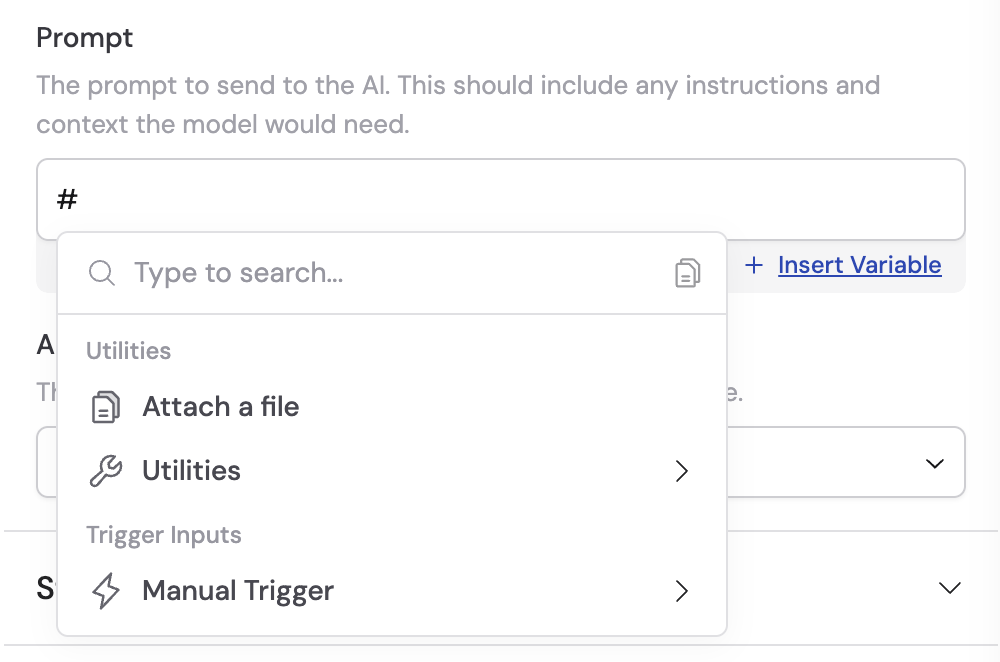Click the pages icon at the search bar's right
The width and height of the screenshot is (1000, 662).
point(687,272)
